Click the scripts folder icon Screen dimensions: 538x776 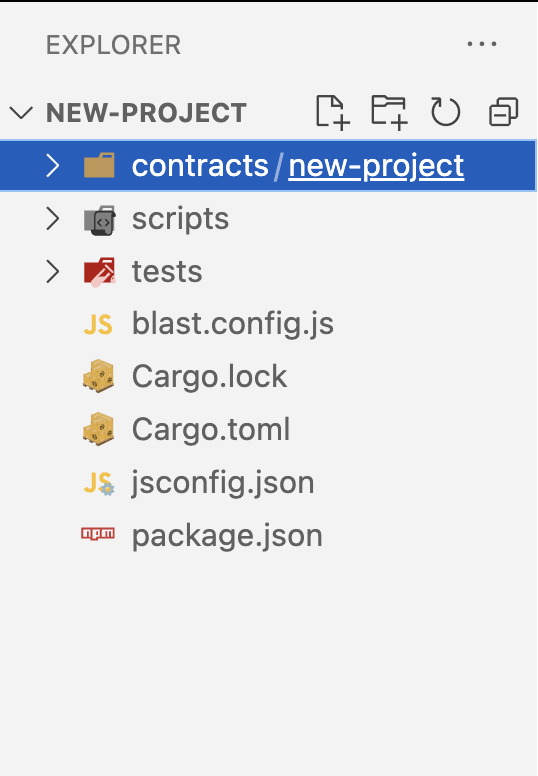(99, 220)
